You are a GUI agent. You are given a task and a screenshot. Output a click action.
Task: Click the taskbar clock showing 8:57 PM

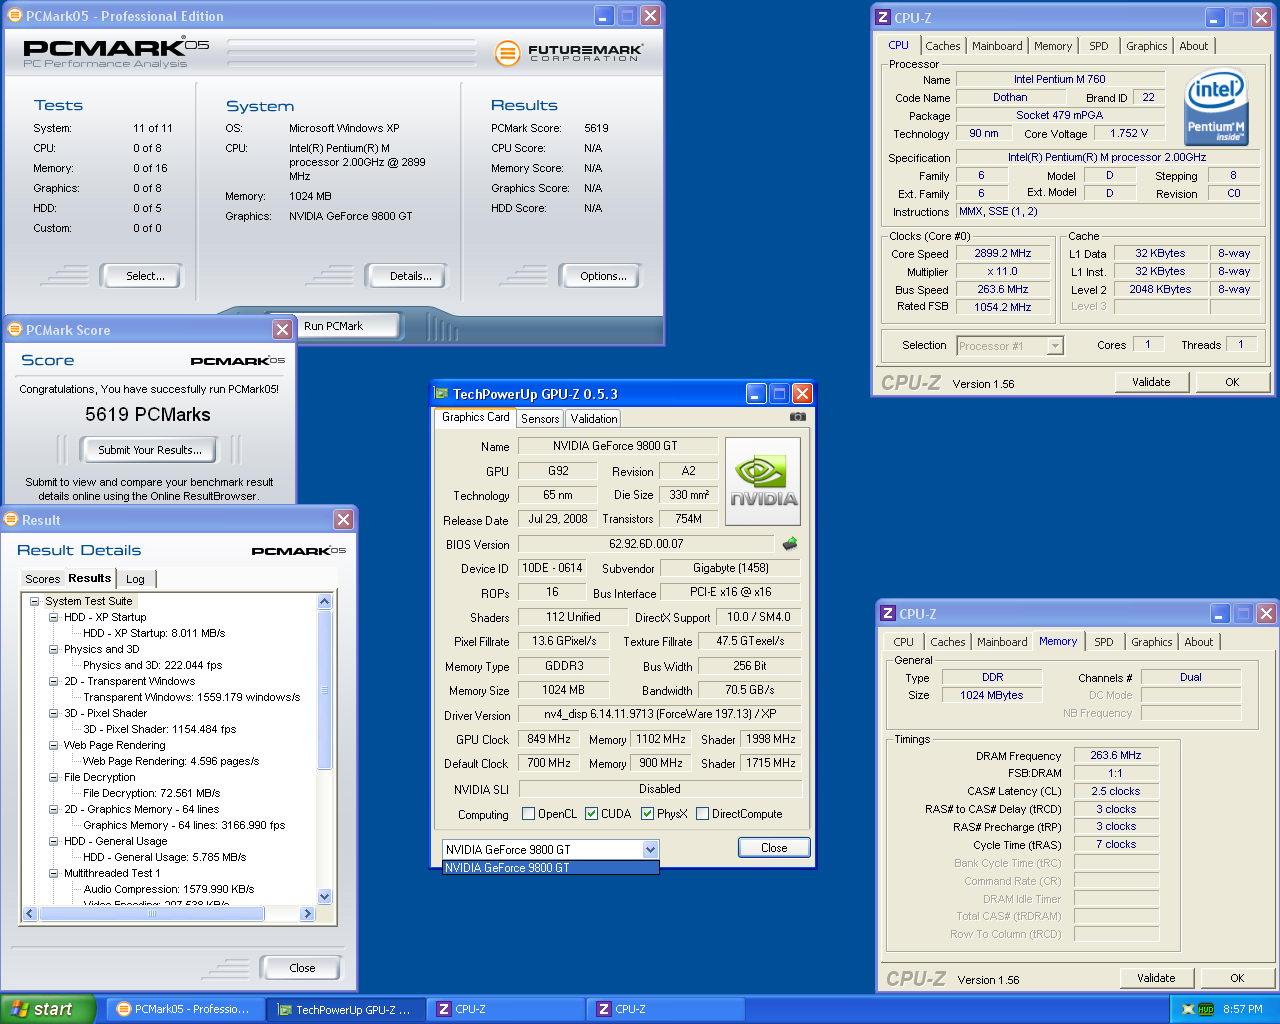tap(1242, 1009)
